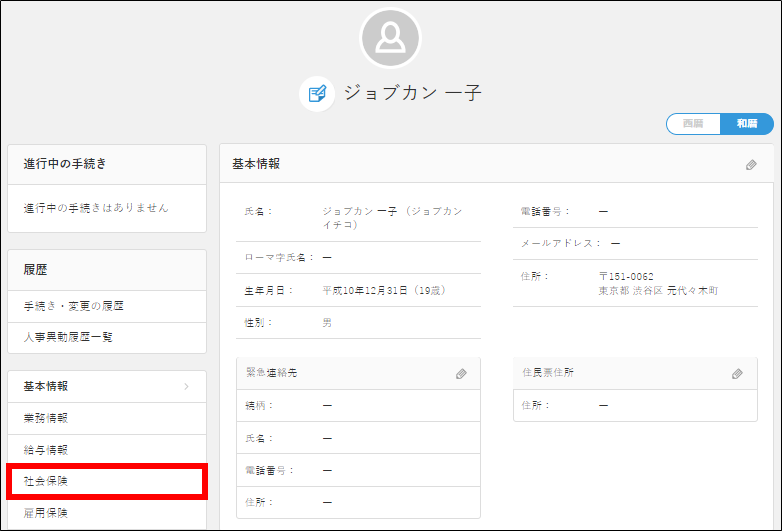Click the address 東京都 渋谷区 元代々木町

point(658,291)
